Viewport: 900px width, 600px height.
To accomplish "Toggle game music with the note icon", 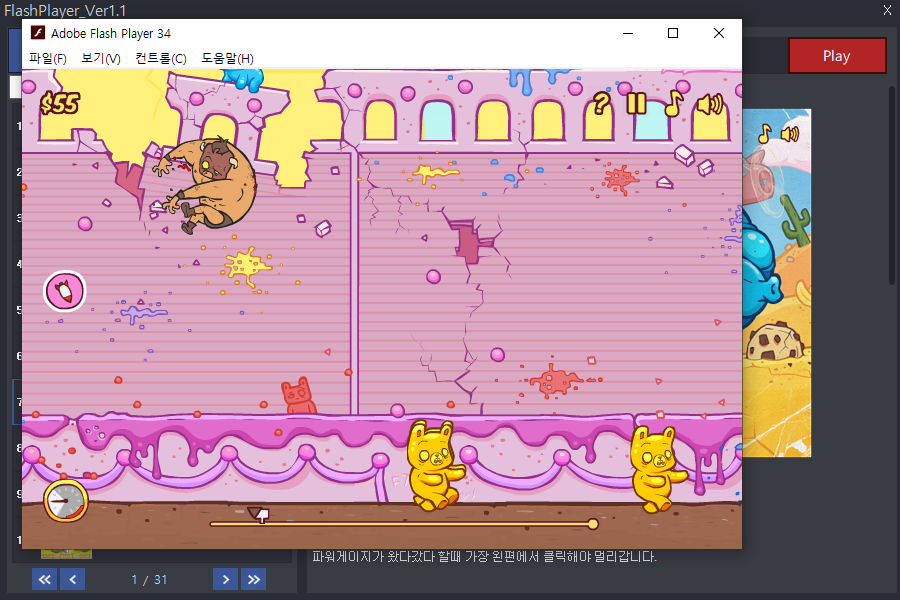I will point(674,103).
